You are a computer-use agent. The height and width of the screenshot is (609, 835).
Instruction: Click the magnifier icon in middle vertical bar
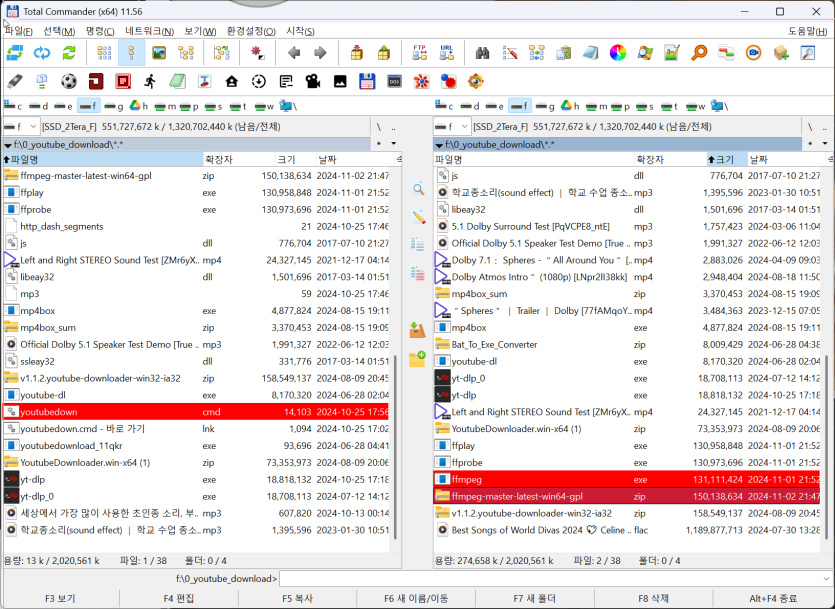tap(418, 189)
